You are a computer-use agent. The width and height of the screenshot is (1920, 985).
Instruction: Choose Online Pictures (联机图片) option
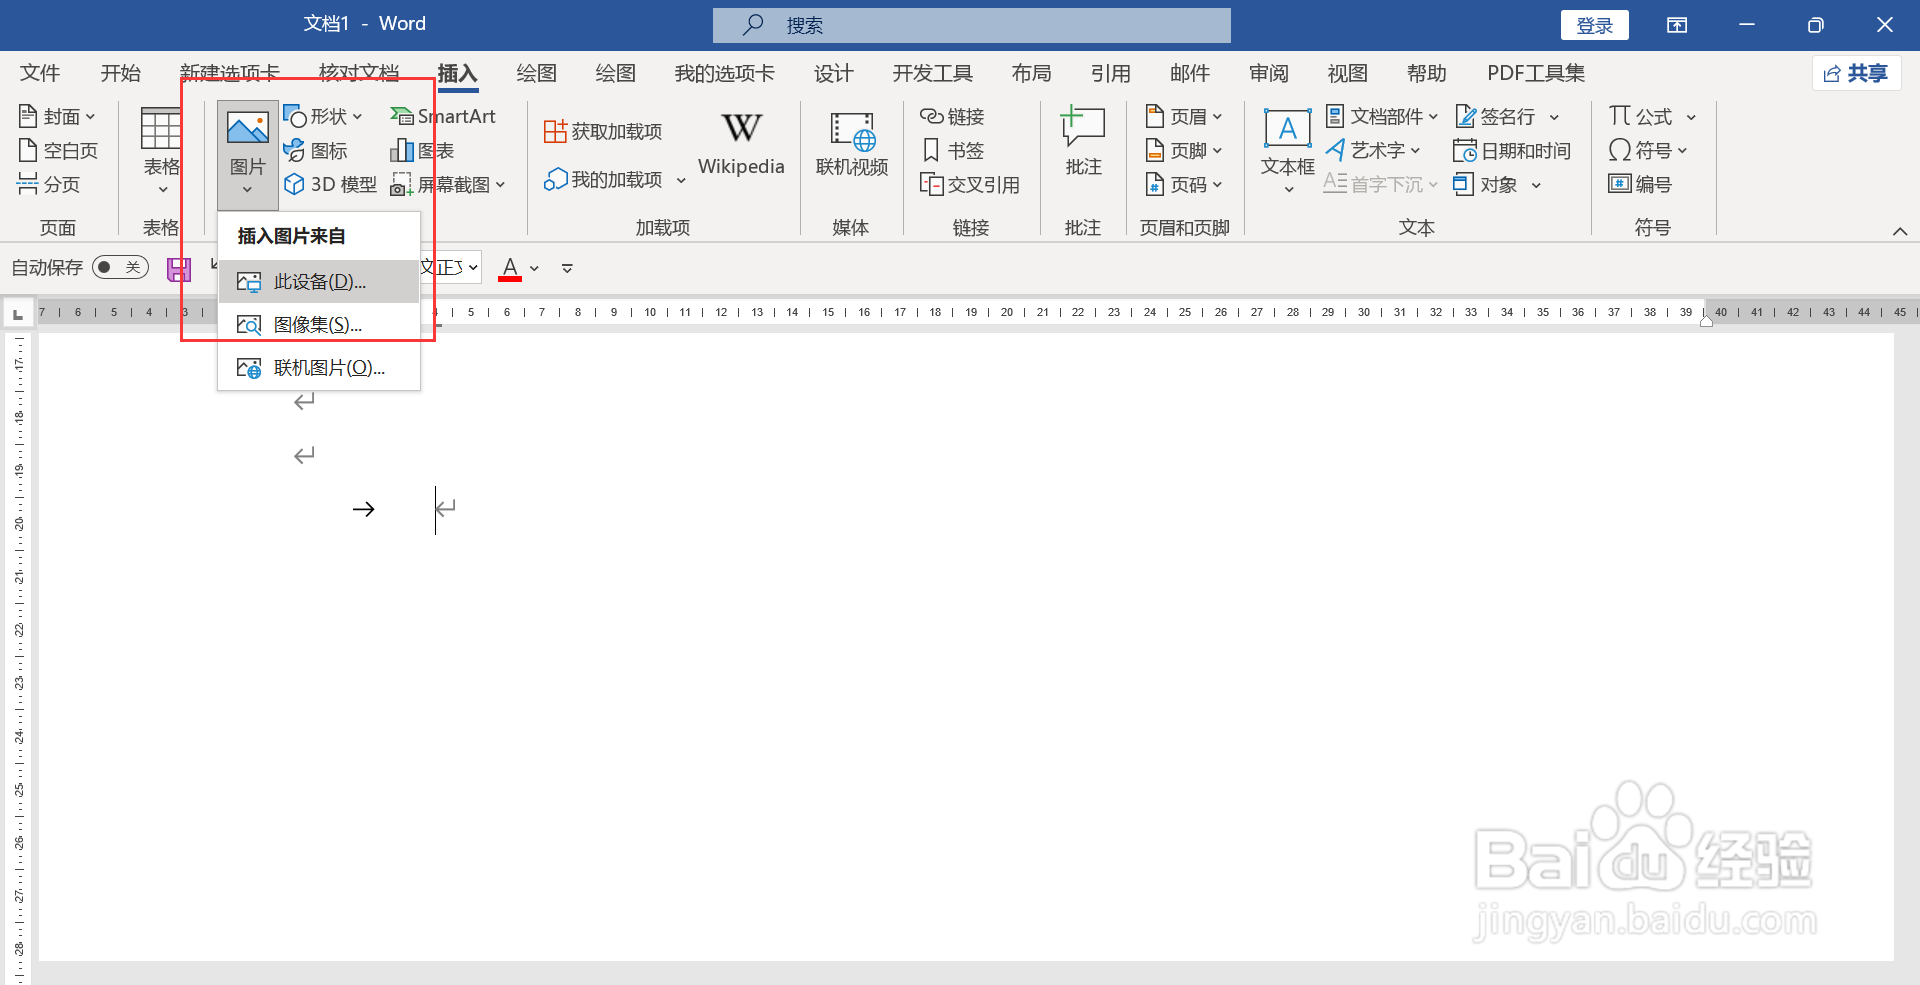coord(319,368)
